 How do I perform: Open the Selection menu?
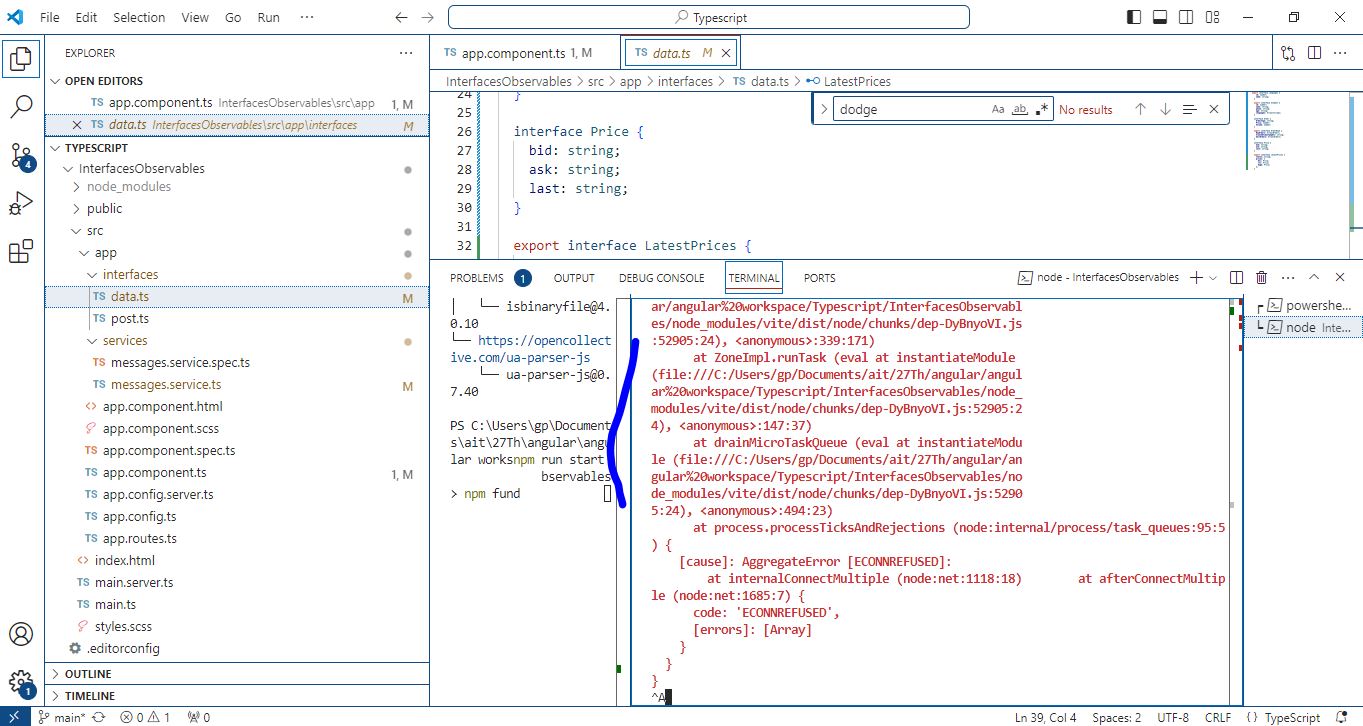click(139, 17)
